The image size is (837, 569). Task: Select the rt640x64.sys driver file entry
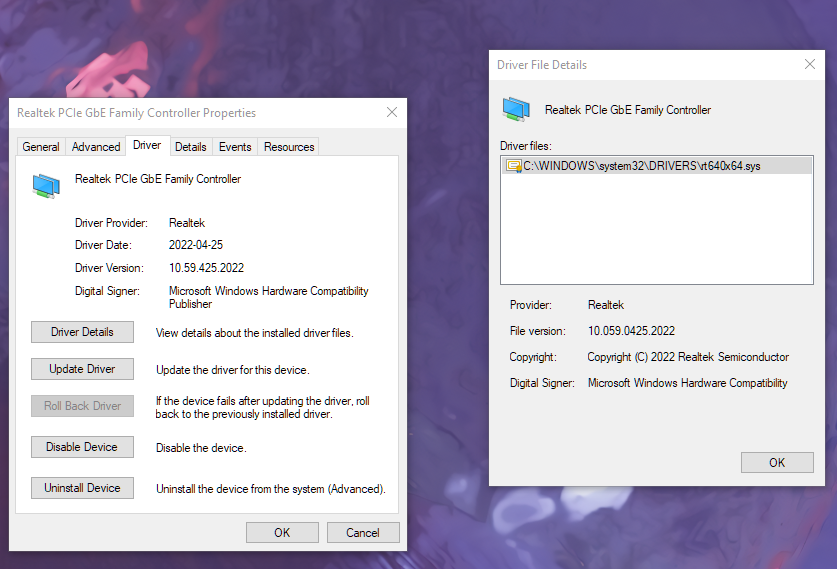tap(657, 166)
